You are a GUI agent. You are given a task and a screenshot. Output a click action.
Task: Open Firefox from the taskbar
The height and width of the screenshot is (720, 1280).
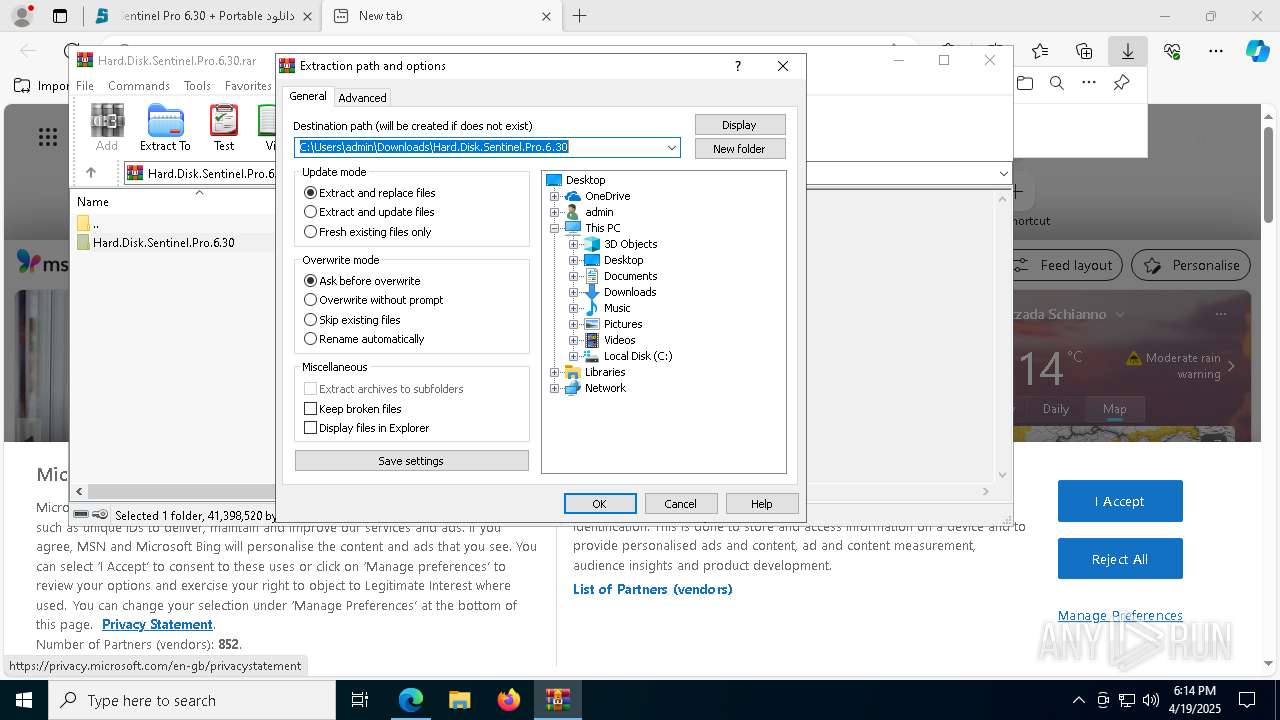click(x=509, y=700)
